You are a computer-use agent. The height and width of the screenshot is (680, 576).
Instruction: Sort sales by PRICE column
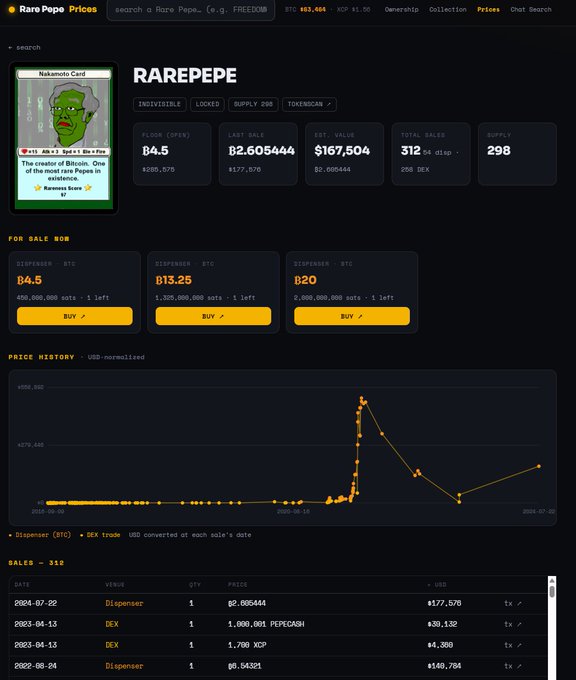[238, 585]
